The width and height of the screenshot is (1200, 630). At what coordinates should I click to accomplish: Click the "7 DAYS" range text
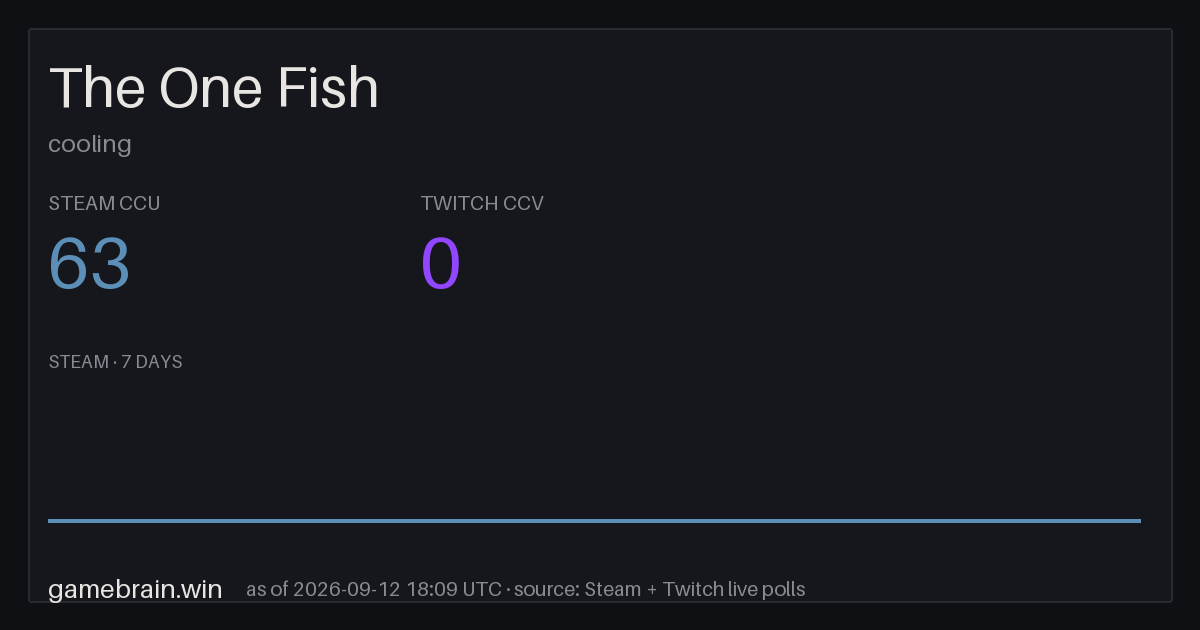point(152,362)
